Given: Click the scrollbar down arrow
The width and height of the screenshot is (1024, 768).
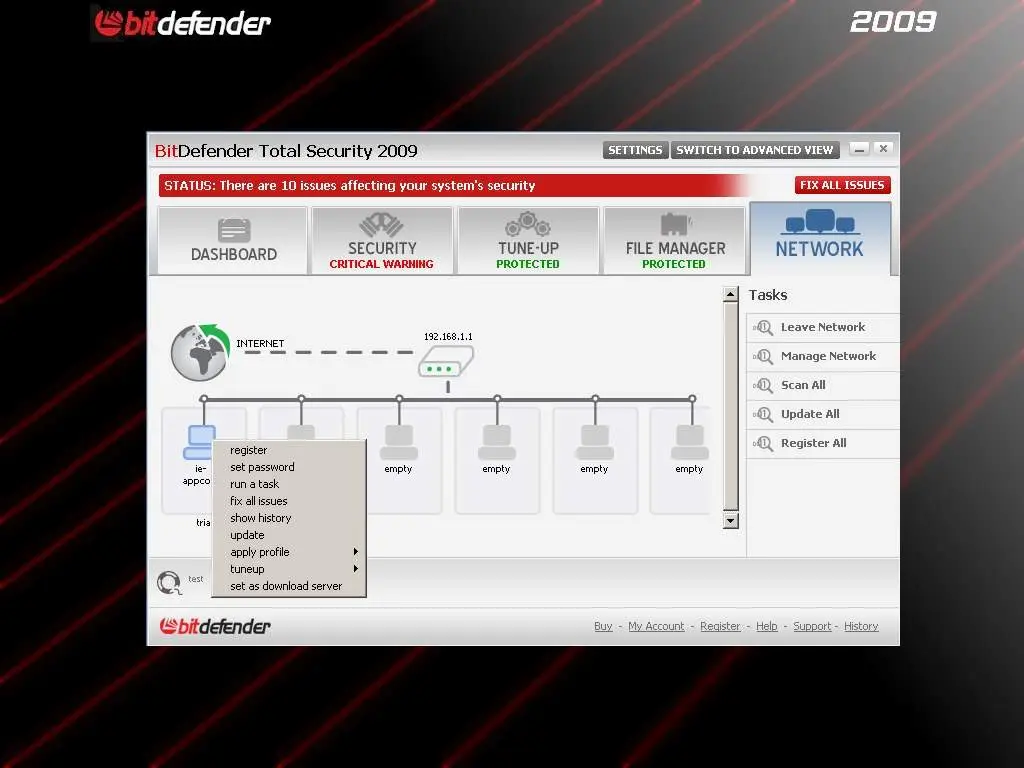Looking at the screenshot, I should click(x=731, y=520).
